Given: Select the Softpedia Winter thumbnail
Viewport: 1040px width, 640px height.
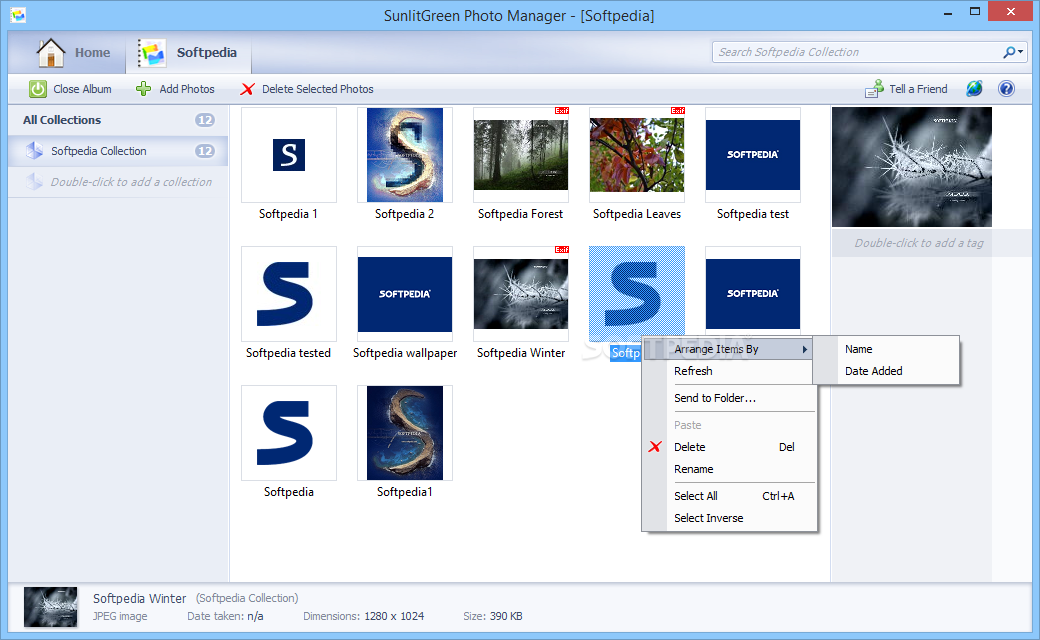Looking at the screenshot, I should tap(521, 294).
